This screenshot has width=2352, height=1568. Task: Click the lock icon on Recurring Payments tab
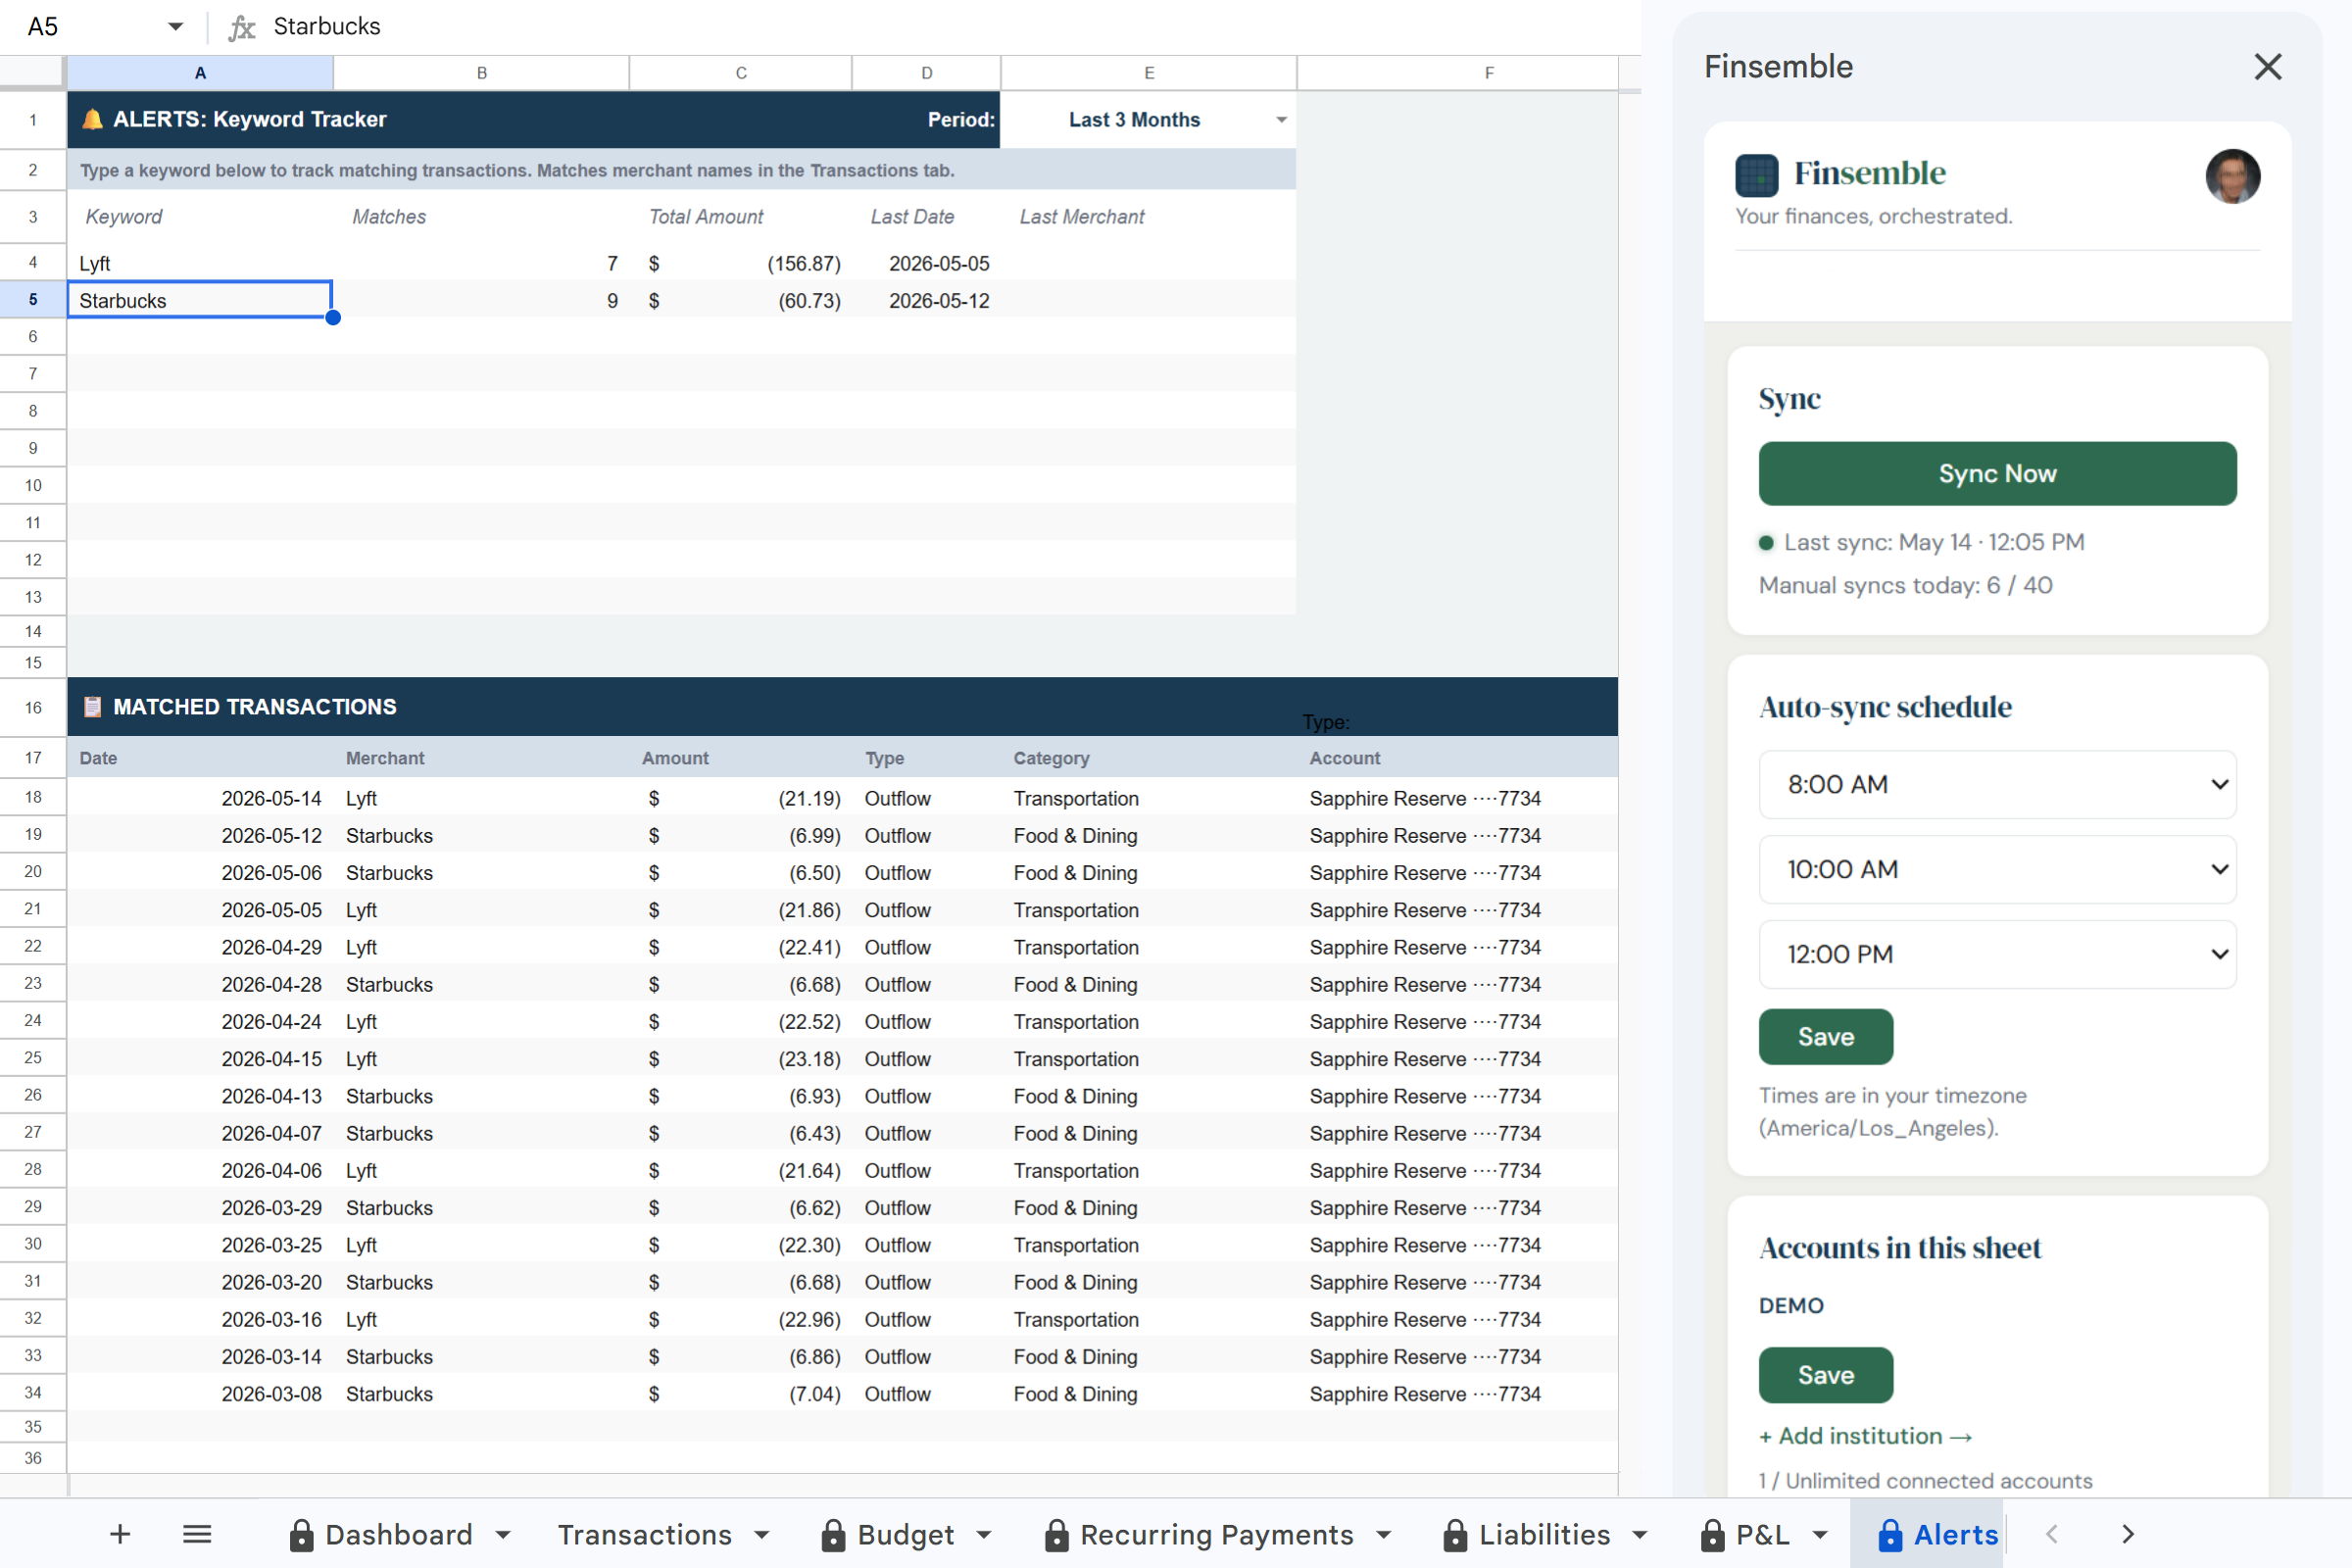point(1056,1535)
